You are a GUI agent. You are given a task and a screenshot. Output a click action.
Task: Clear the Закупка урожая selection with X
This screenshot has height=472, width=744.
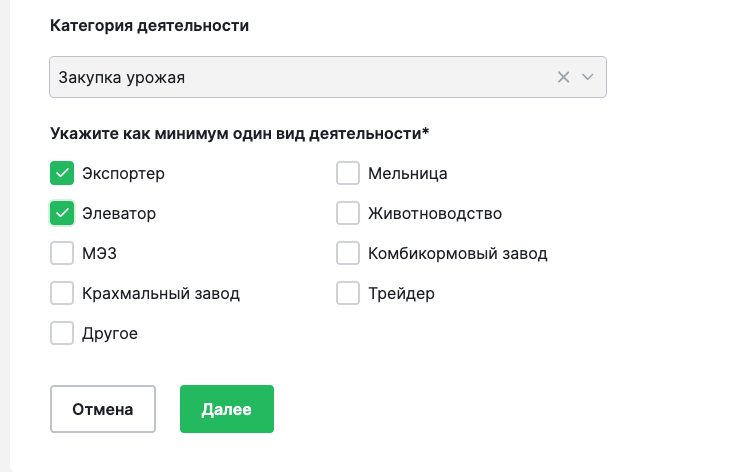coord(563,77)
